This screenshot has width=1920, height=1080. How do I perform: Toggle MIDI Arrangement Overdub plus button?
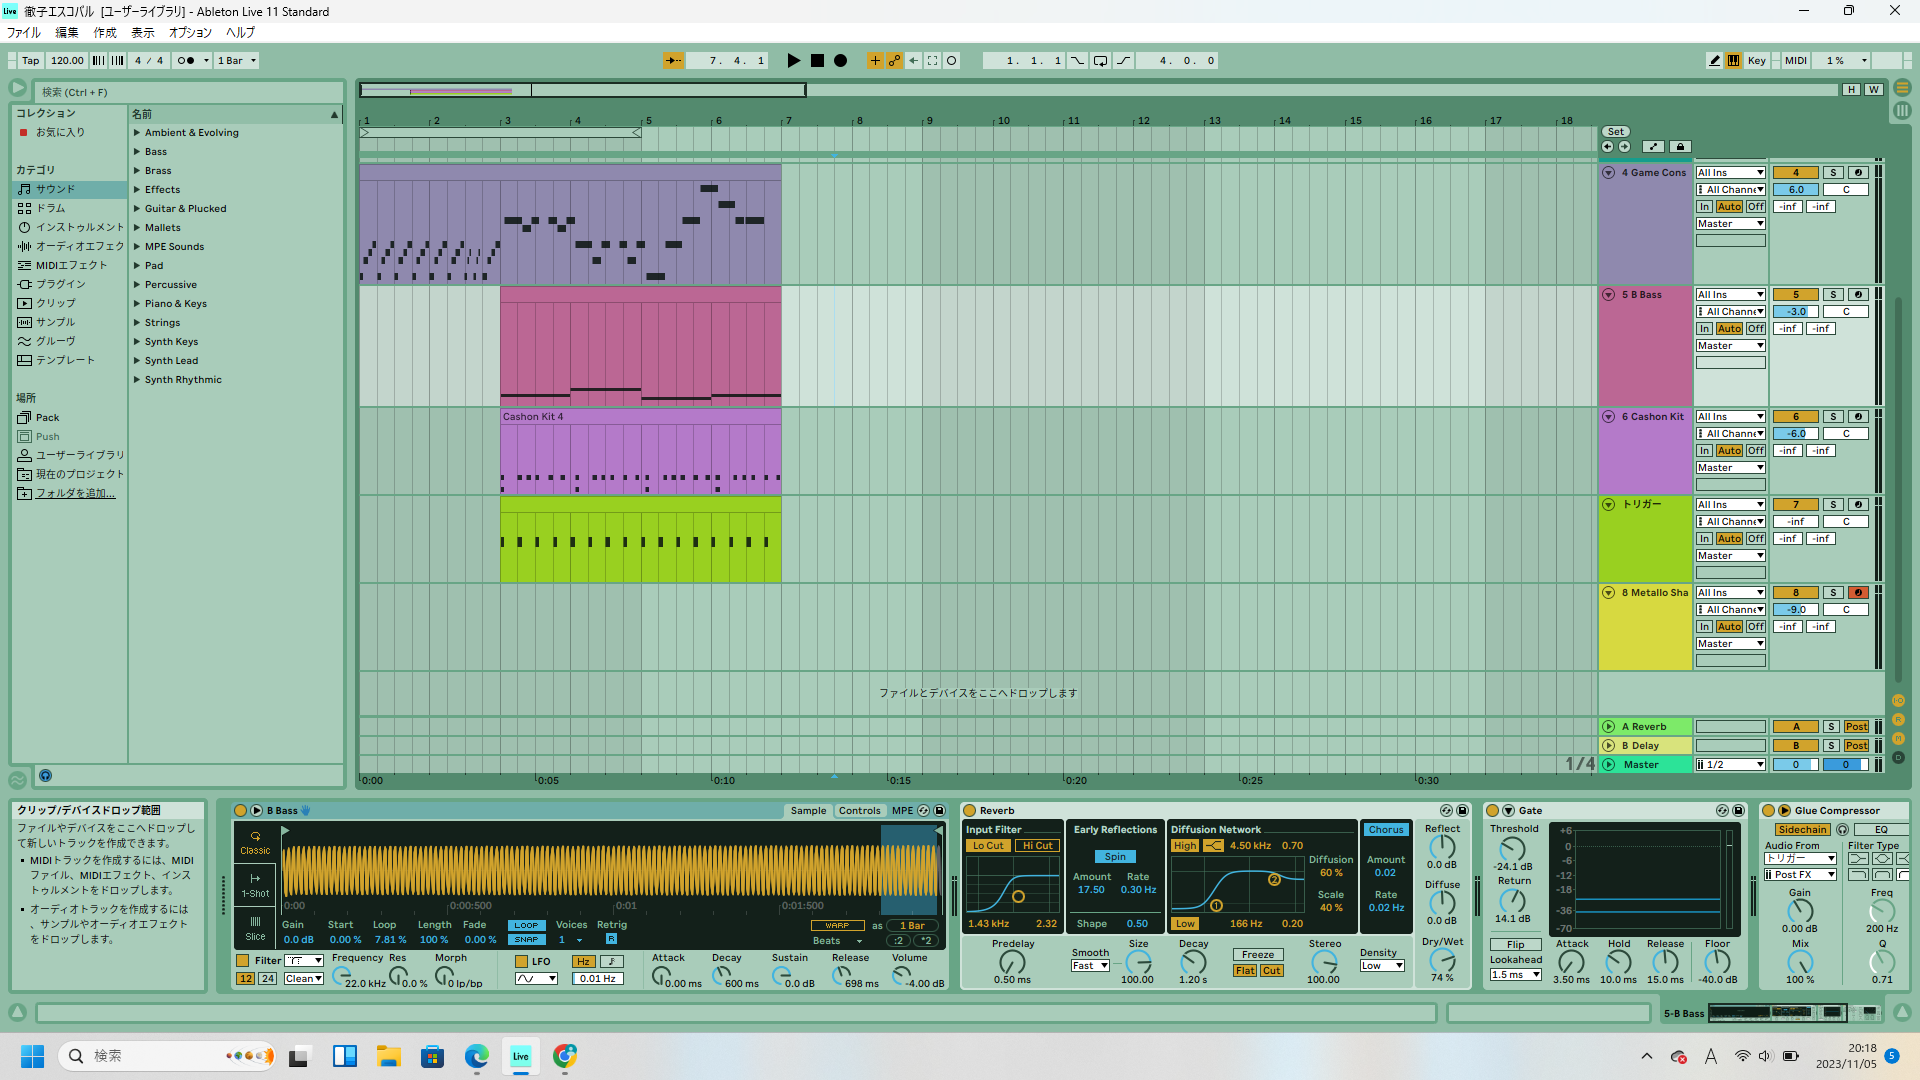875,61
